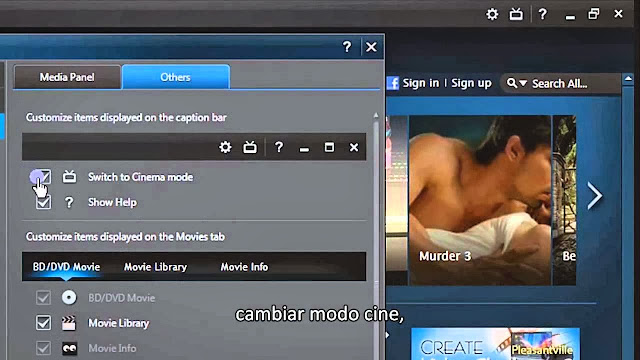Open search filter dropdown arrow
Image resolution: width=640 pixels, height=360 pixels.
click(x=523, y=83)
